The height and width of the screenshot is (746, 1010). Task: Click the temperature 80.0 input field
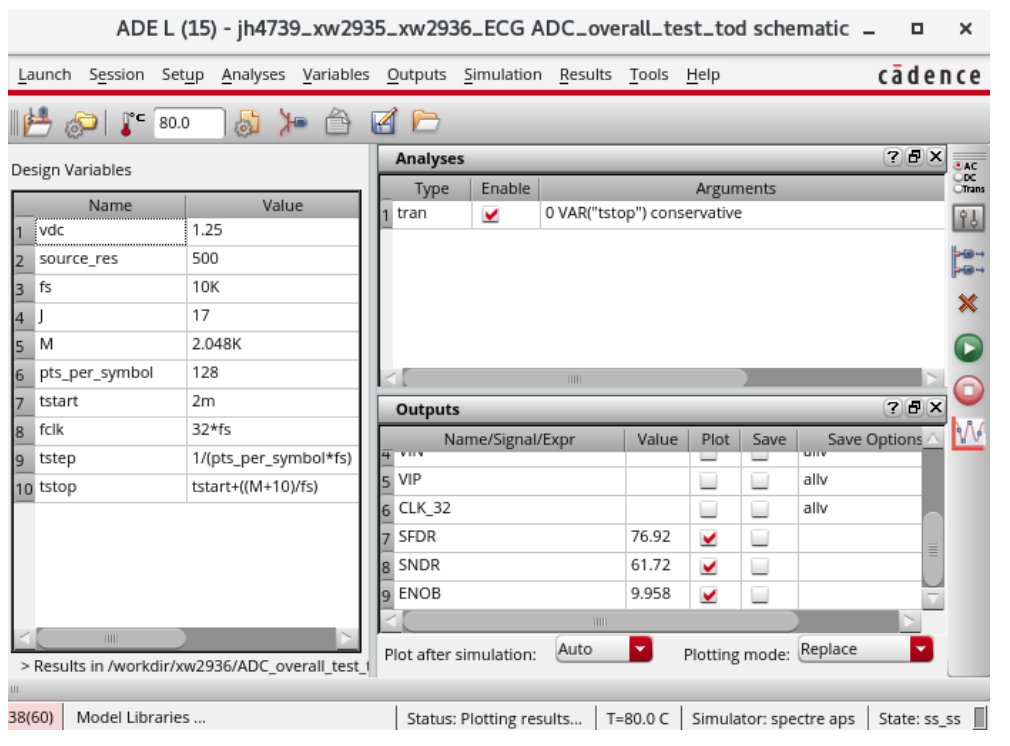(187, 123)
